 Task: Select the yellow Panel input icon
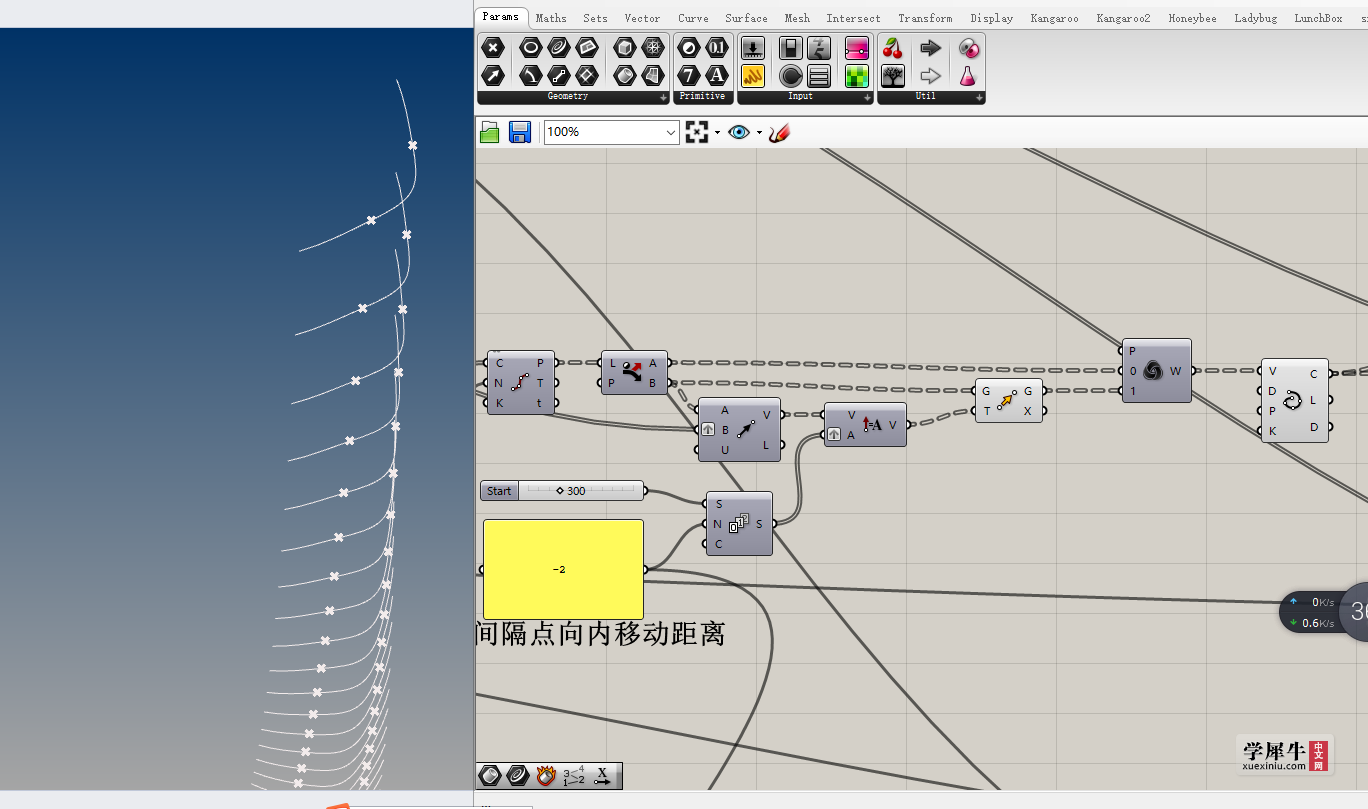(753, 75)
